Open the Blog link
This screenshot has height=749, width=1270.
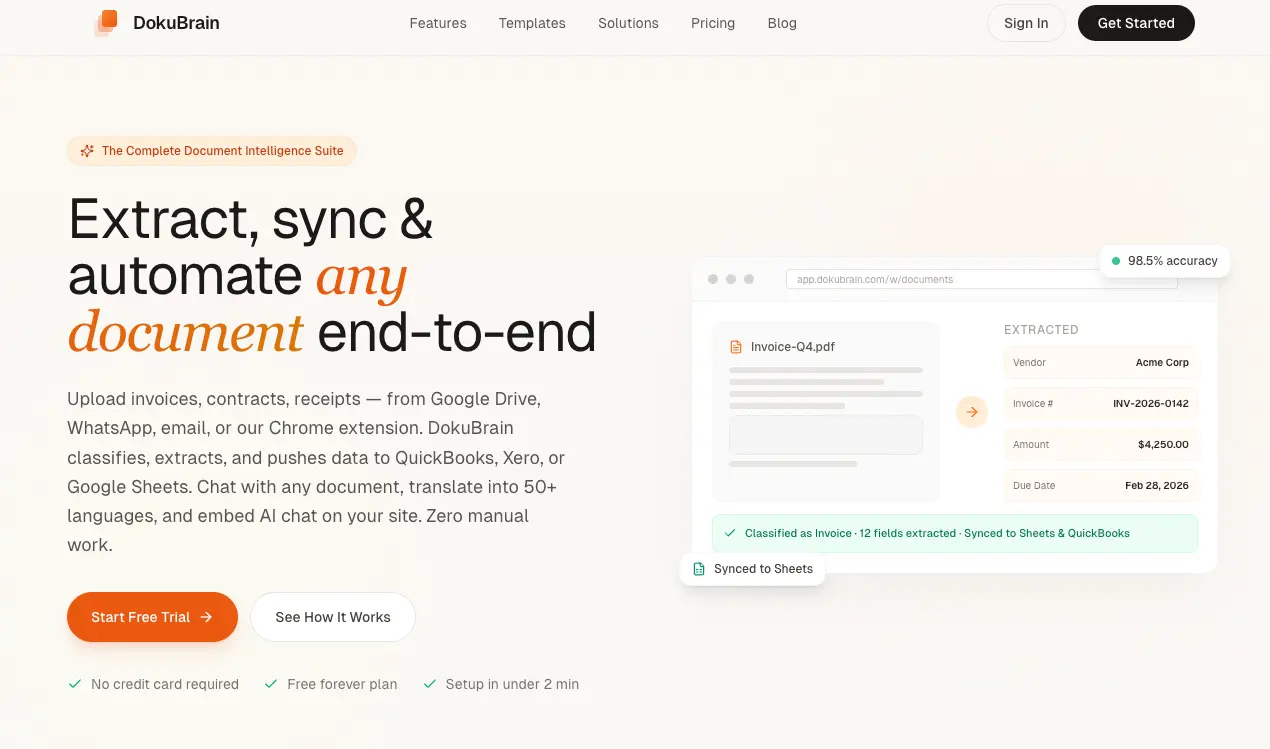coord(782,23)
